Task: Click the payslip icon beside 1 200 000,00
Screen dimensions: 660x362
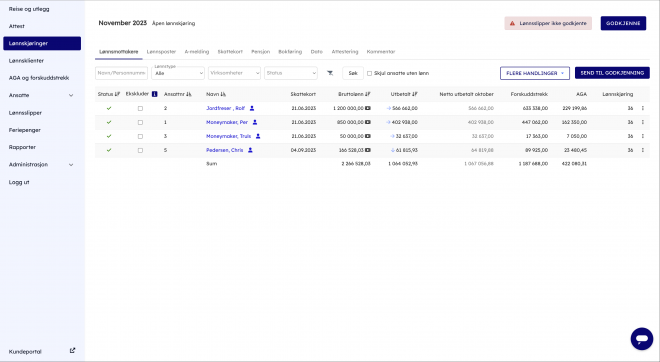Action: [x=367, y=108]
